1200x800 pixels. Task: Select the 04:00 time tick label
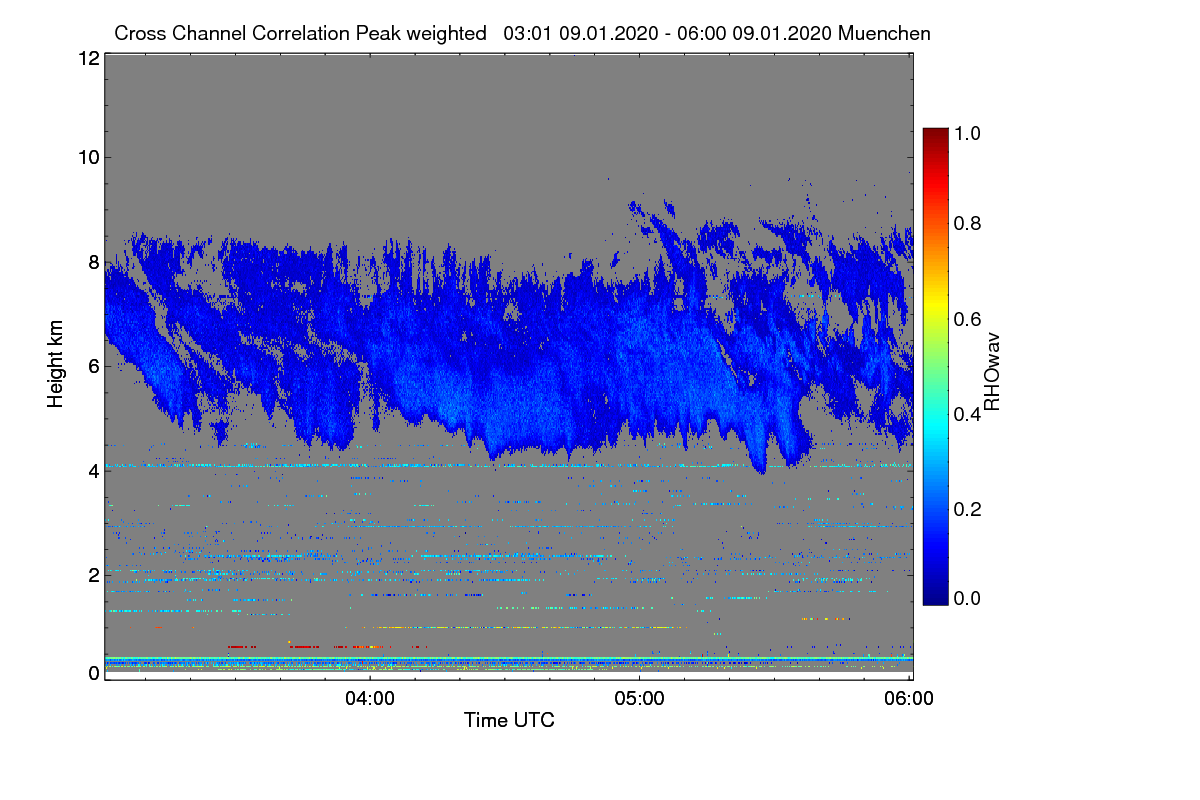coord(370,699)
